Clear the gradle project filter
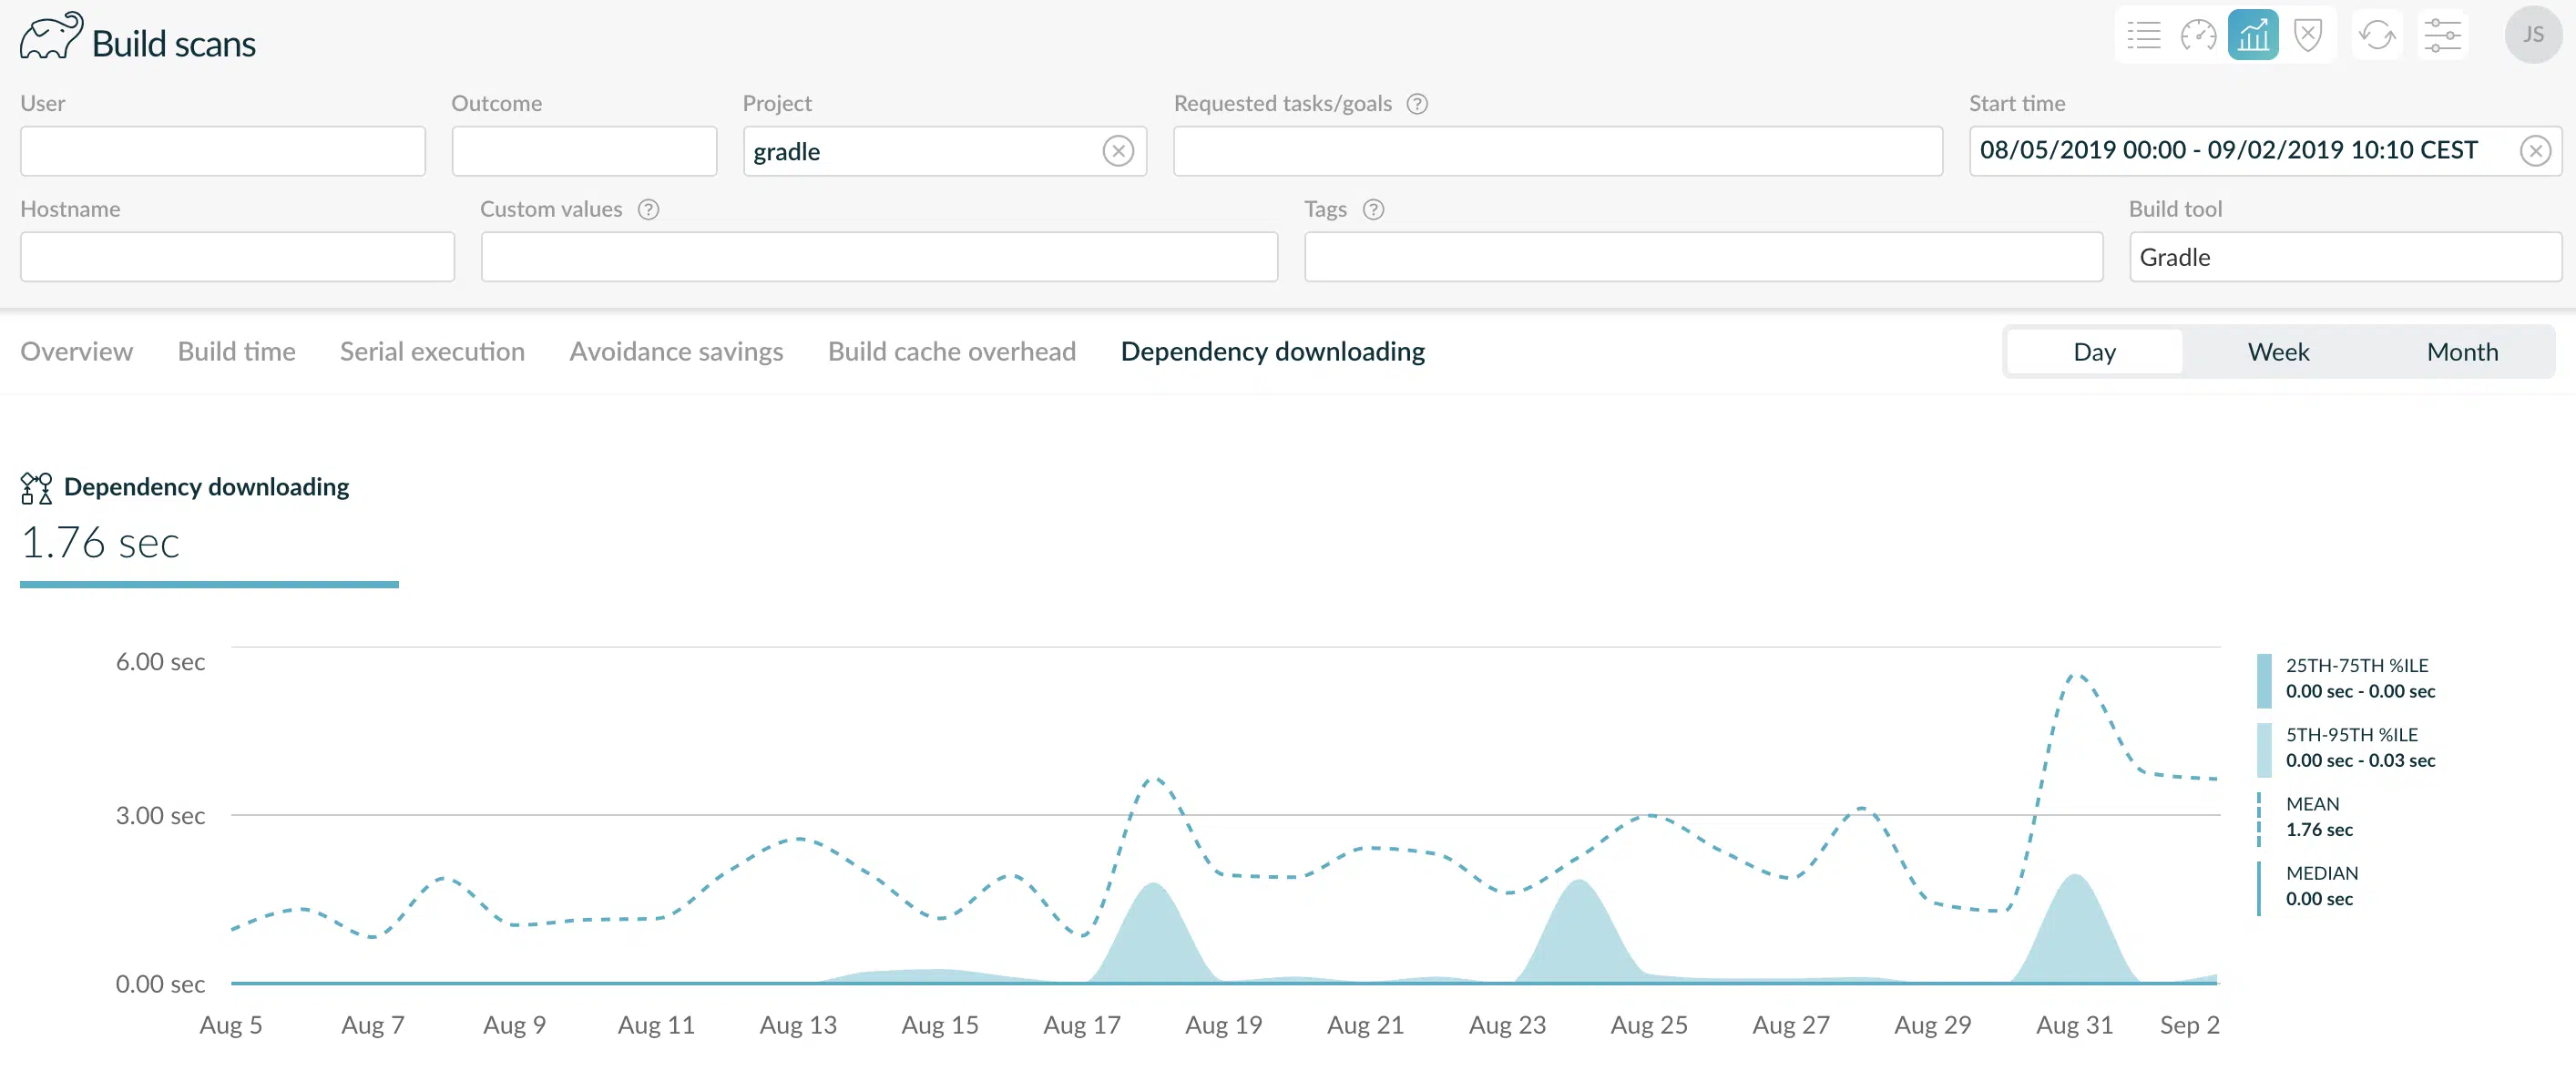This screenshot has width=2576, height=1091. click(1118, 151)
